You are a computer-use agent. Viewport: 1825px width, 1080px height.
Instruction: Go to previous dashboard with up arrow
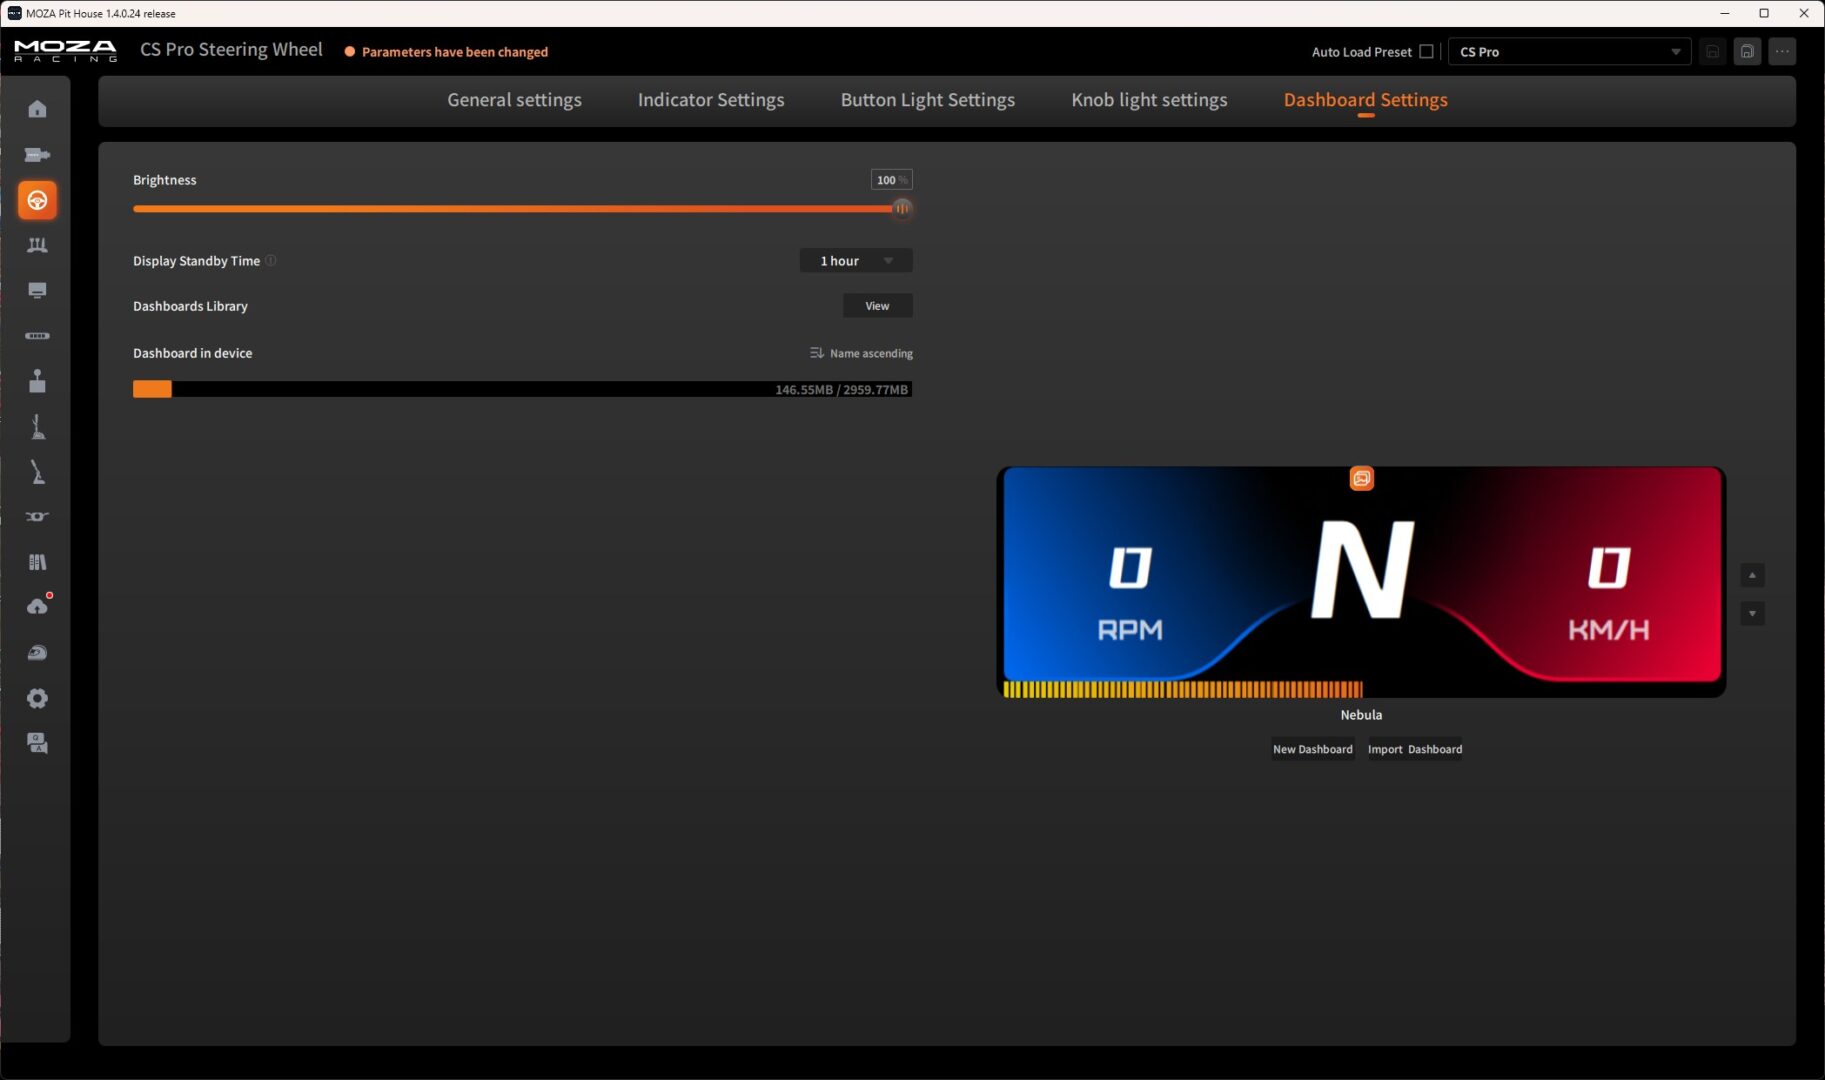(x=1752, y=576)
